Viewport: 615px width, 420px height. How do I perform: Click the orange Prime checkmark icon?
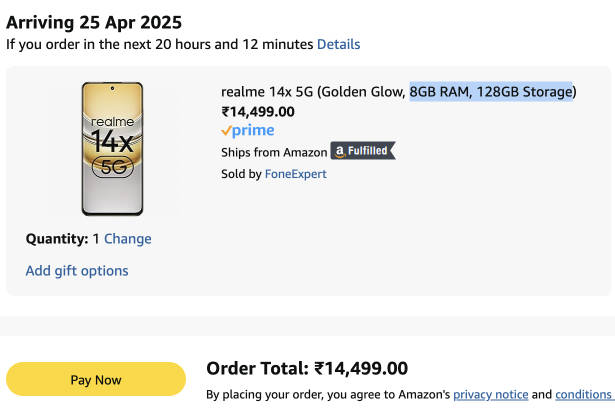coord(226,131)
